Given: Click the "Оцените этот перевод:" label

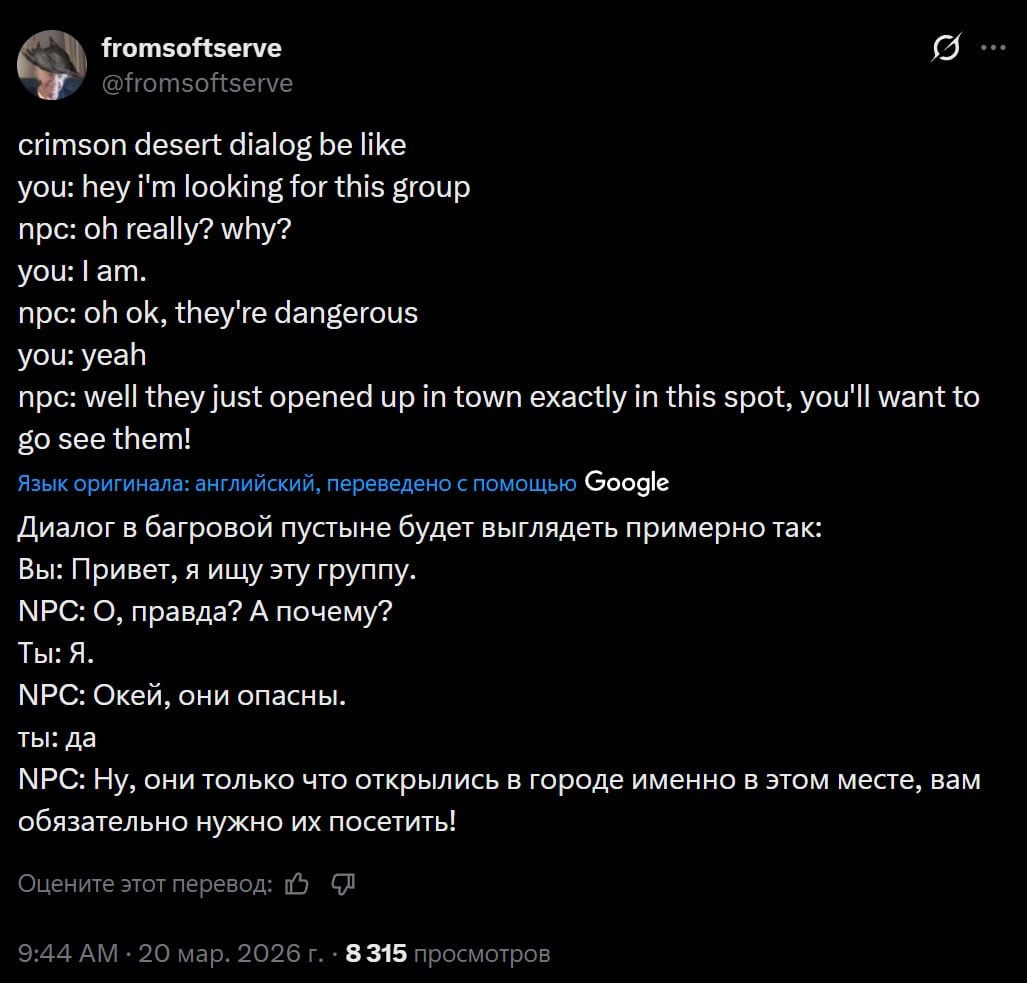Looking at the screenshot, I should (145, 883).
